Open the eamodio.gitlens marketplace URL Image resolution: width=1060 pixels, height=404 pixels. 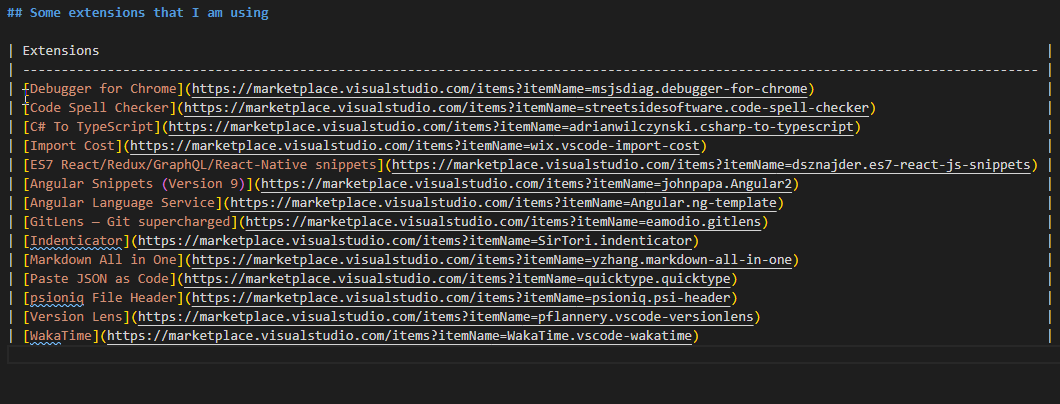point(503,222)
